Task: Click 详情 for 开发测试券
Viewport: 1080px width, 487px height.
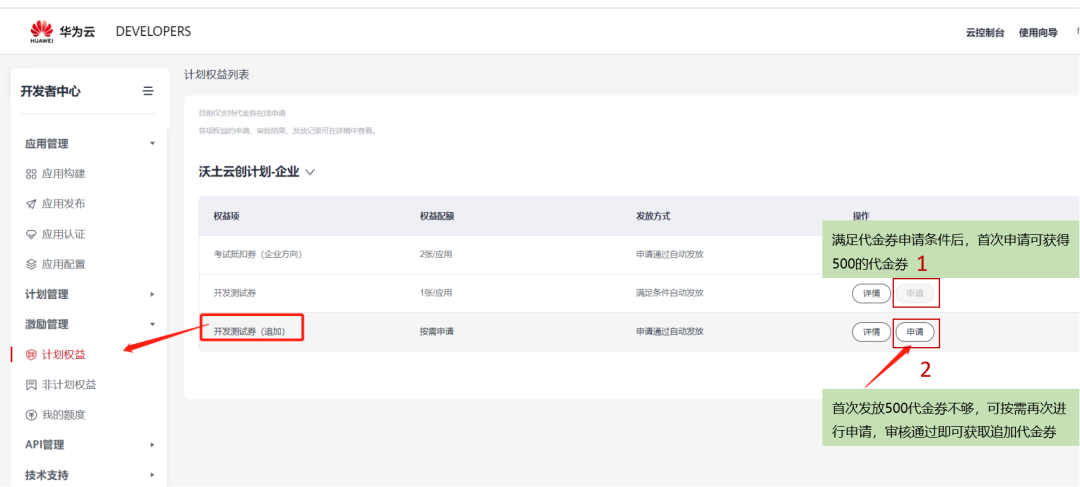Action: (871, 293)
